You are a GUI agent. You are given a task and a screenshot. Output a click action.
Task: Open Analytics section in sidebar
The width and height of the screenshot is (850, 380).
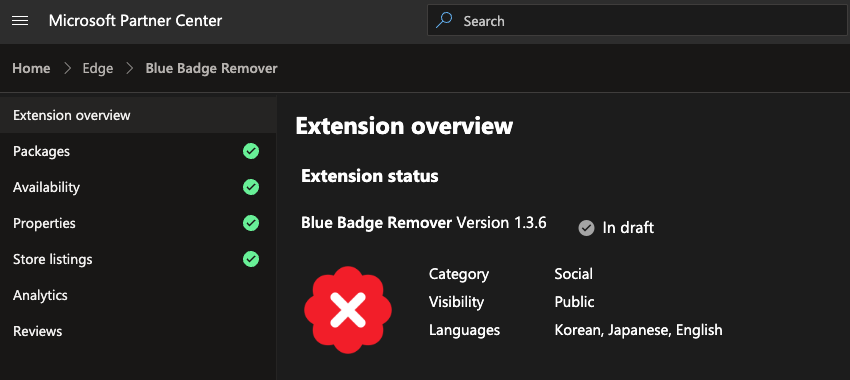(138, 295)
